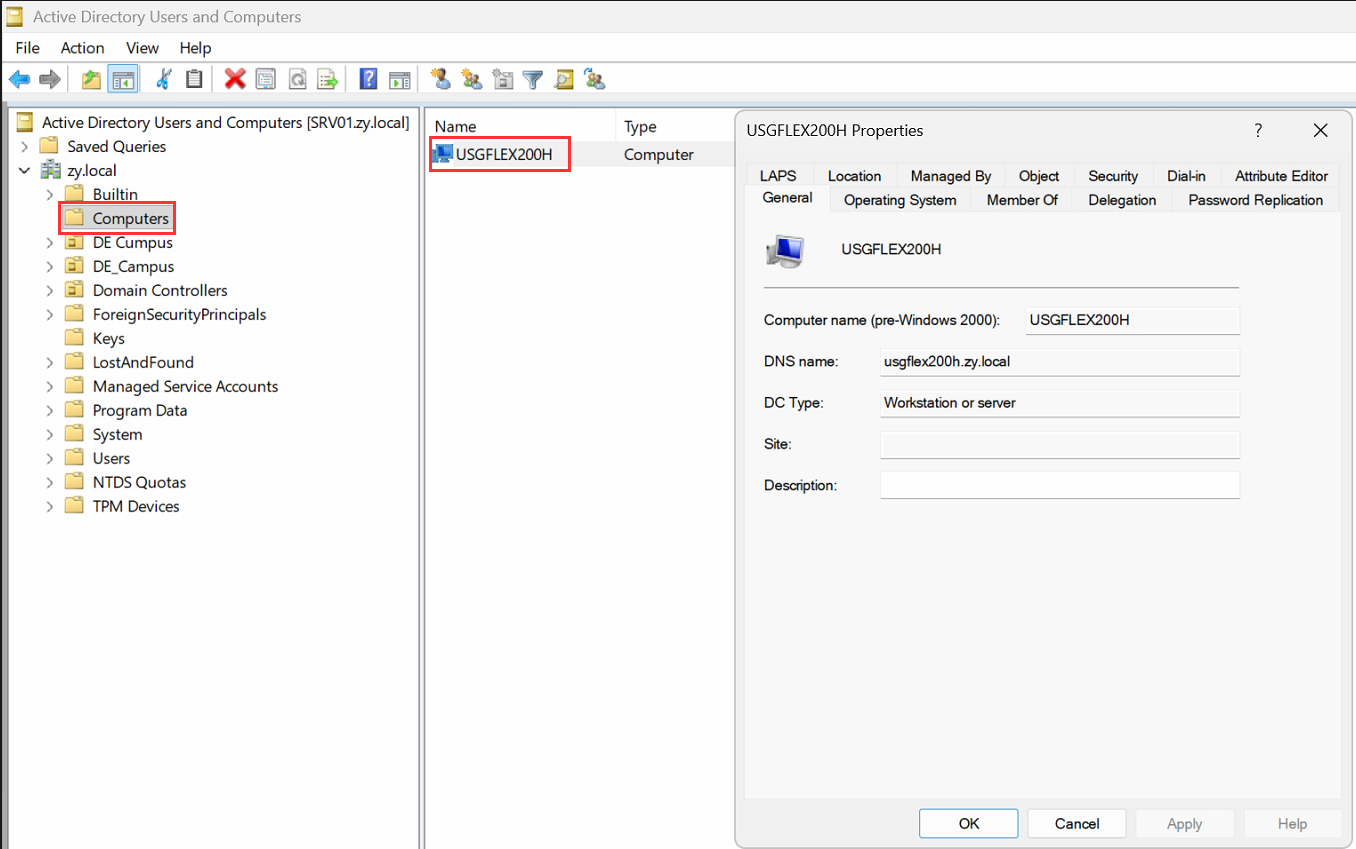Close the USGFLEX200H Properties dialog

pyautogui.click(x=1320, y=130)
